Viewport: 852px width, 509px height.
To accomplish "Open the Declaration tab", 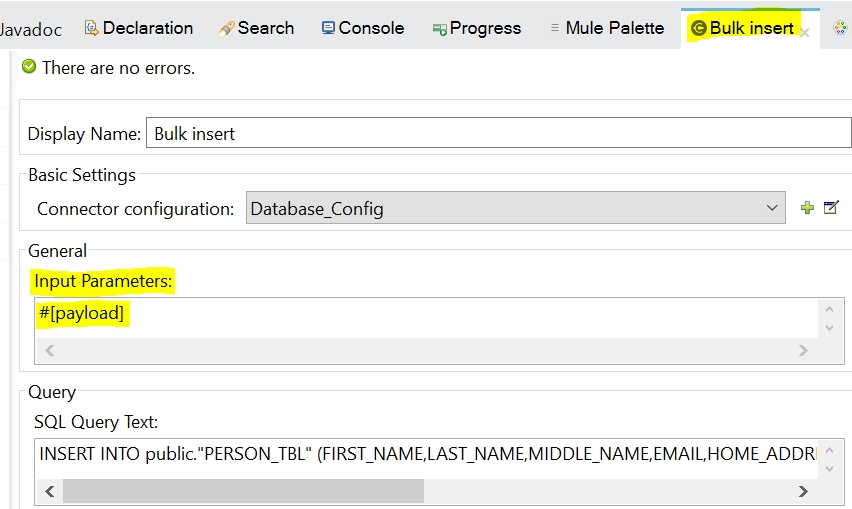I will pyautogui.click(x=138, y=28).
